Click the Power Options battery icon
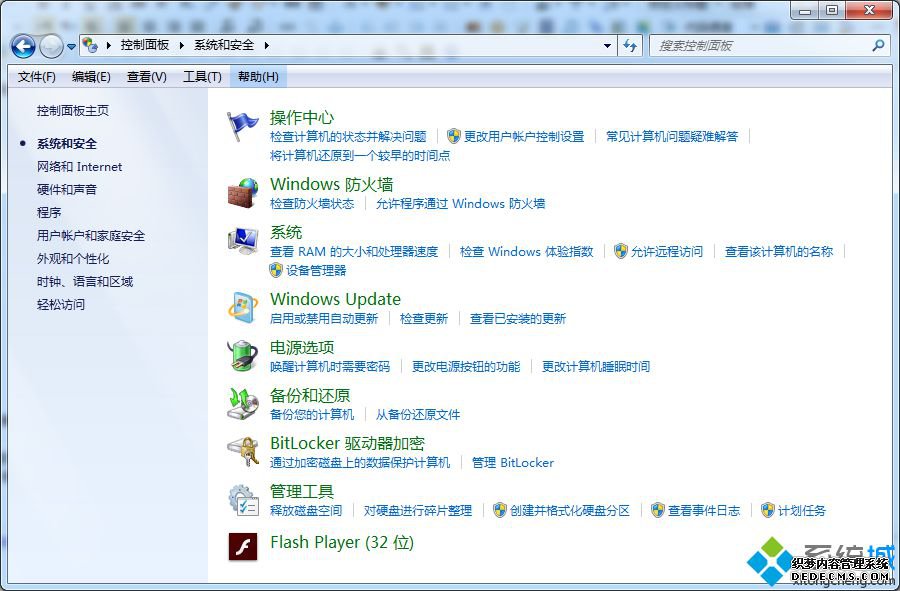The image size is (900, 591). [x=243, y=356]
